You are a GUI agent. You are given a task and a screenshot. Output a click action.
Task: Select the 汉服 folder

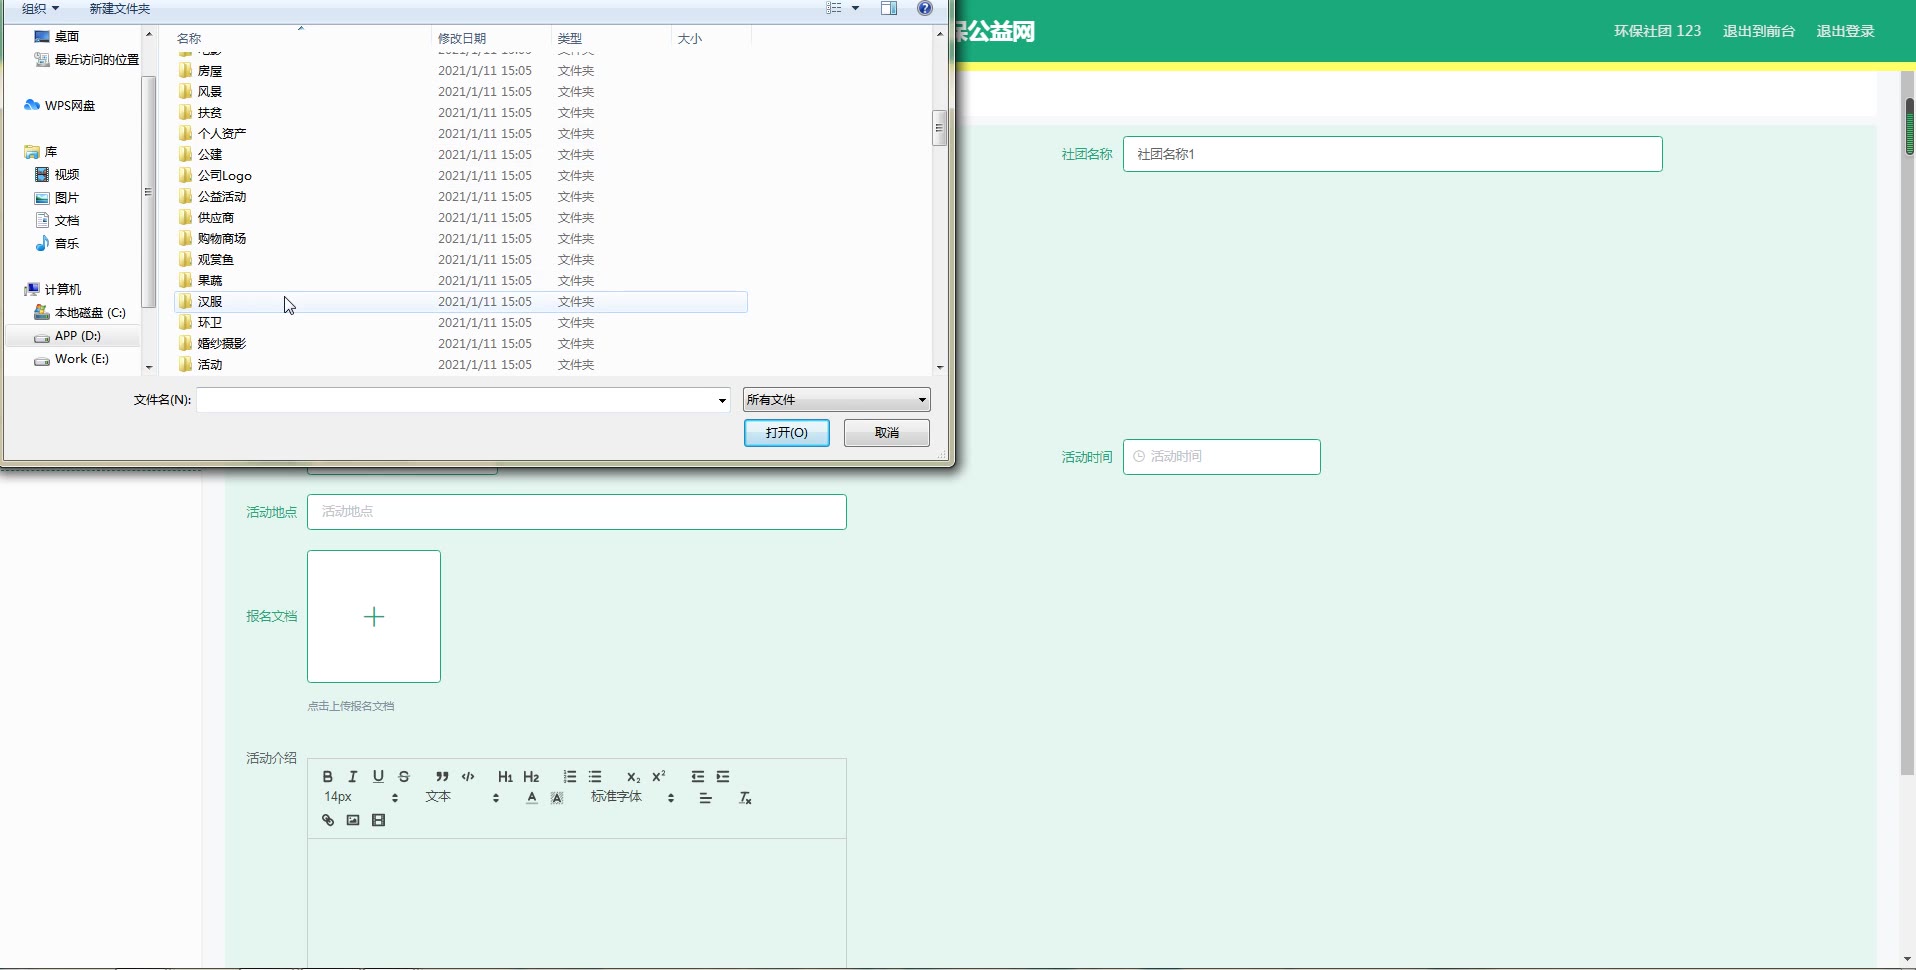(461, 302)
